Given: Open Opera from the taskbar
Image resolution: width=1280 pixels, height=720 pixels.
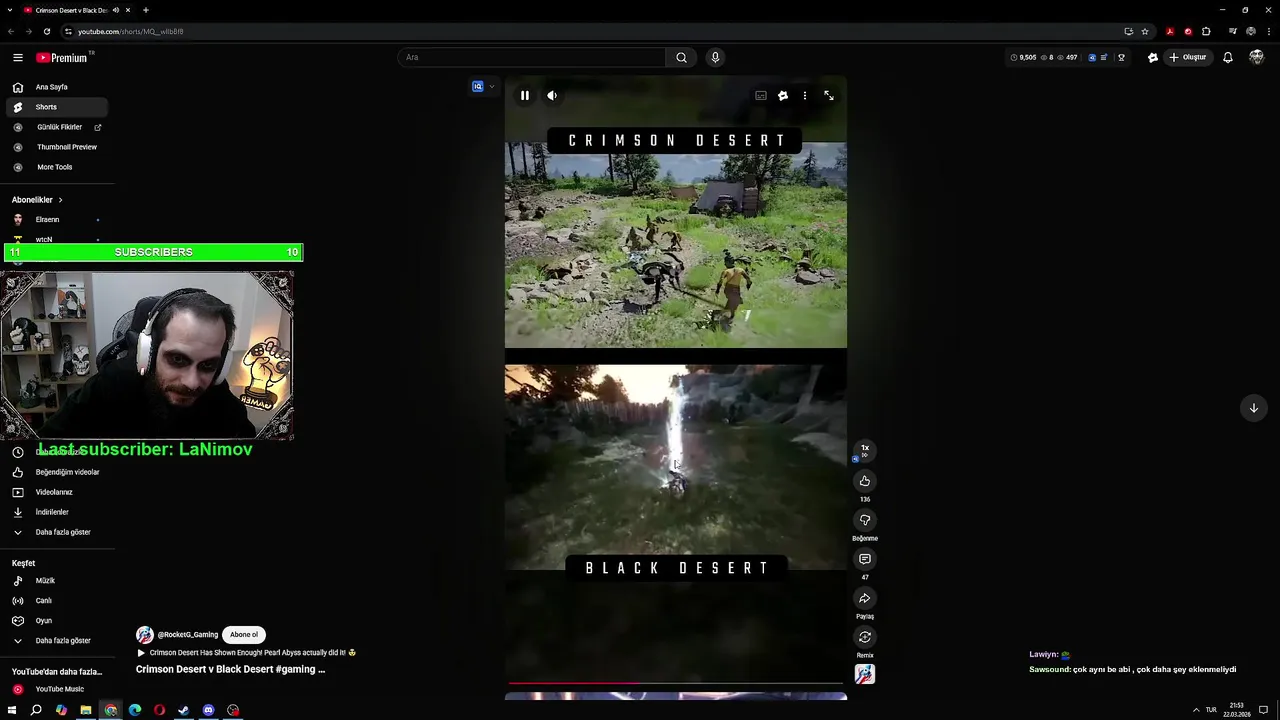Looking at the screenshot, I should [x=159, y=710].
